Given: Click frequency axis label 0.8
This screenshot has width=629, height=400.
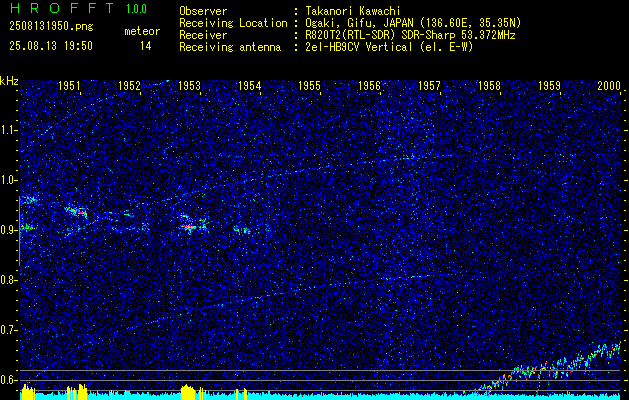Looking at the screenshot, I should click(9, 280).
